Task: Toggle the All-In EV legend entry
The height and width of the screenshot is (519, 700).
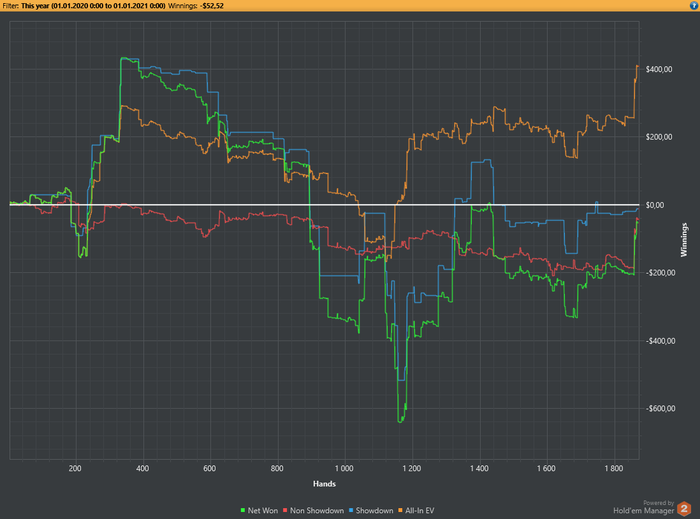Action: pos(416,510)
